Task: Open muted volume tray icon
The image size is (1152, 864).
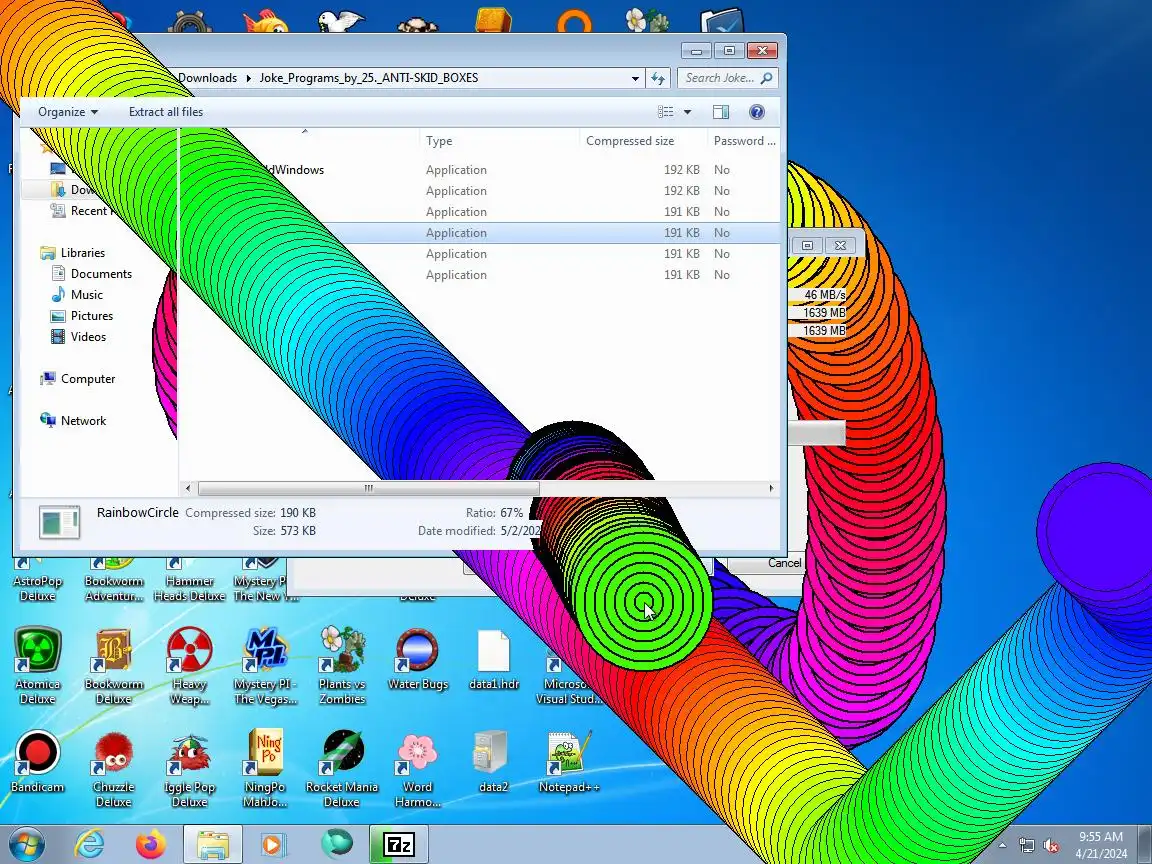Action: pos(1051,846)
